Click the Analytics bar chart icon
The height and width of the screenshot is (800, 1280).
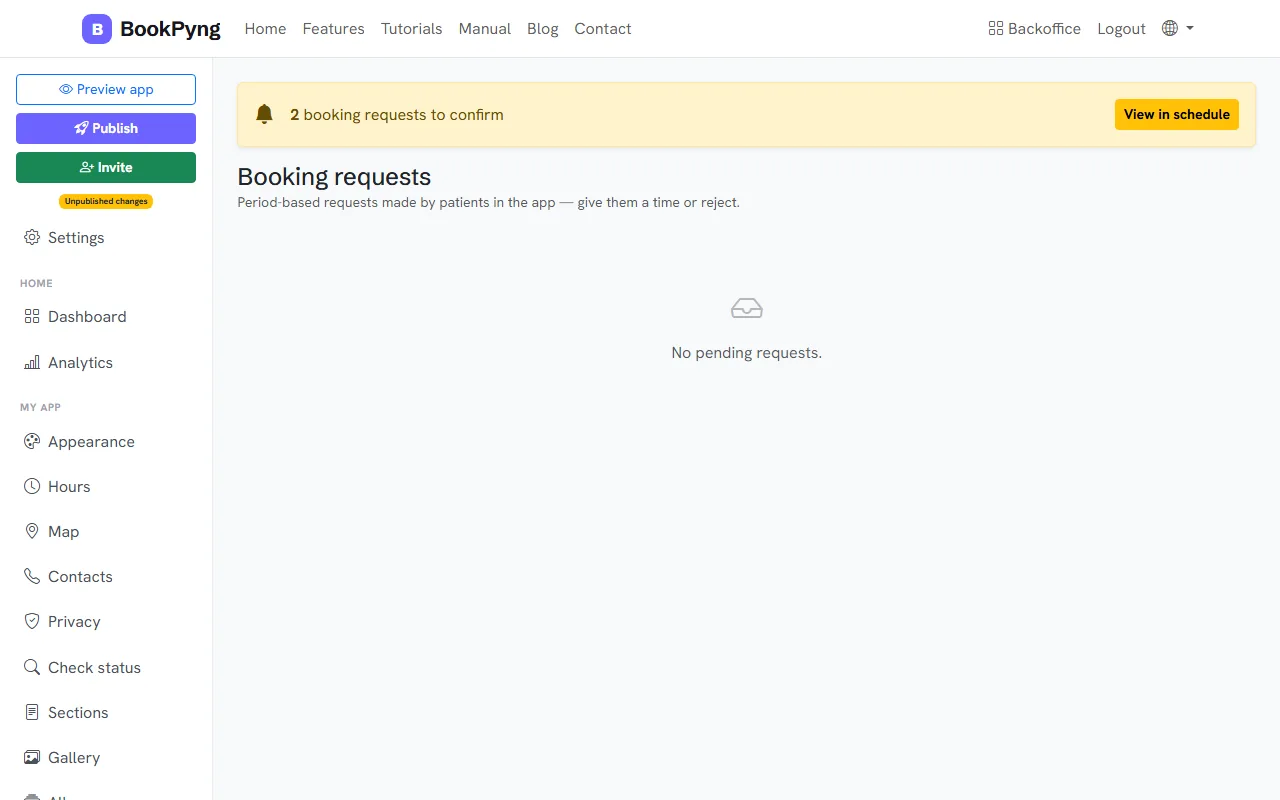(x=32, y=362)
